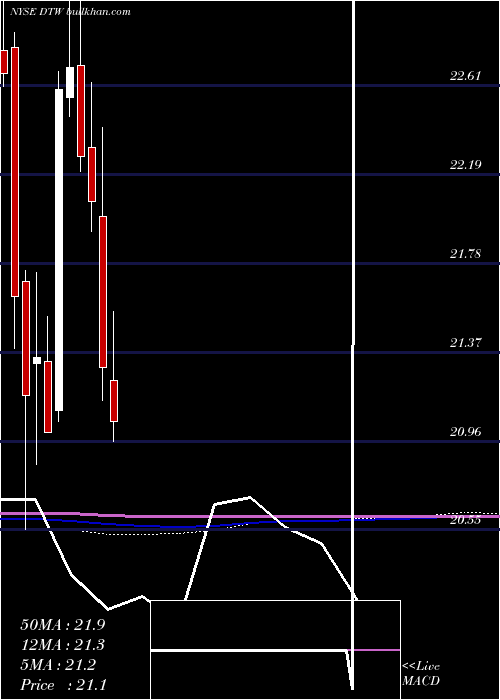
Task: Click the 12MA : 21.3 readout
Action: pos(63,645)
